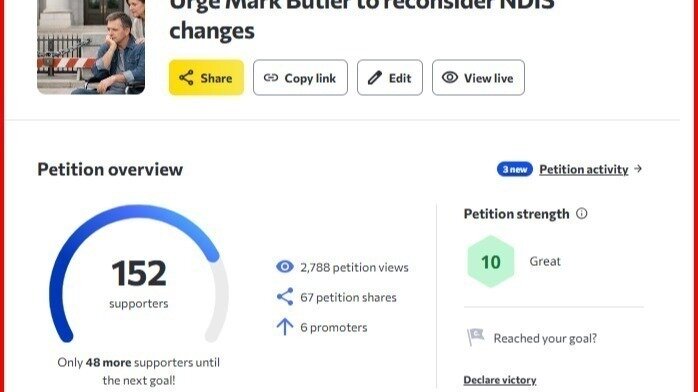
Task: Click the petition strength score hexagon
Action: [491, 262]
